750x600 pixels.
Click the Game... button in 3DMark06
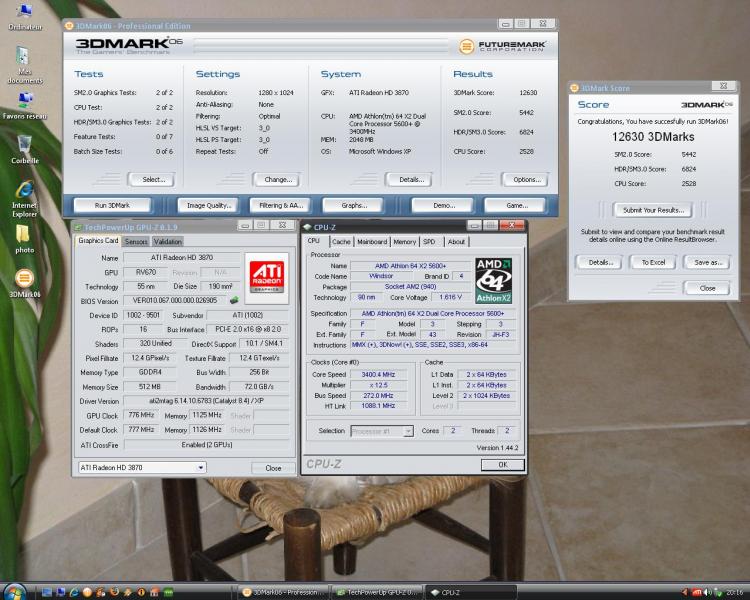coord(517,205)
